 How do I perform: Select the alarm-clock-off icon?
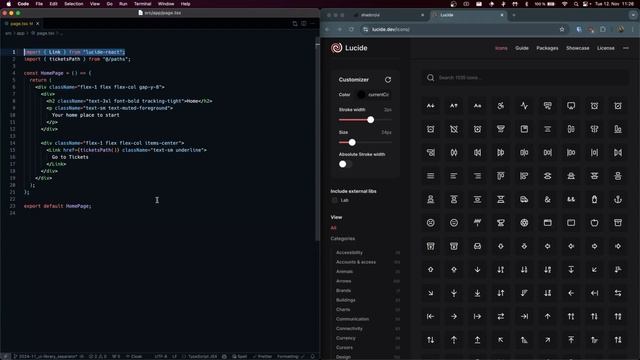click(454, 129)
